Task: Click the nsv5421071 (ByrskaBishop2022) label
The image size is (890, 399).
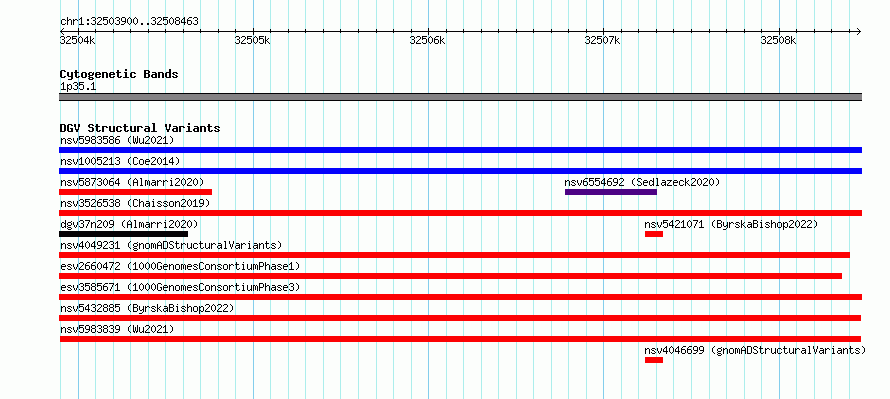Action: click(x=731, y=224)
